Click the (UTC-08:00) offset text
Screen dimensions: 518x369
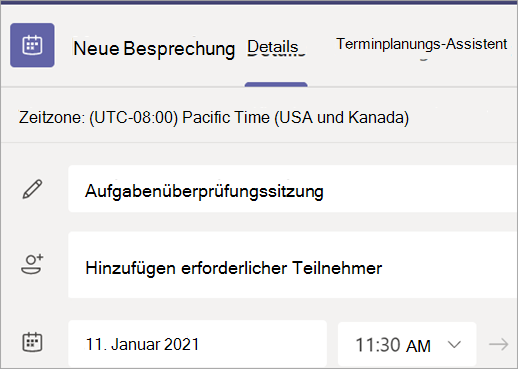point(133,117)
